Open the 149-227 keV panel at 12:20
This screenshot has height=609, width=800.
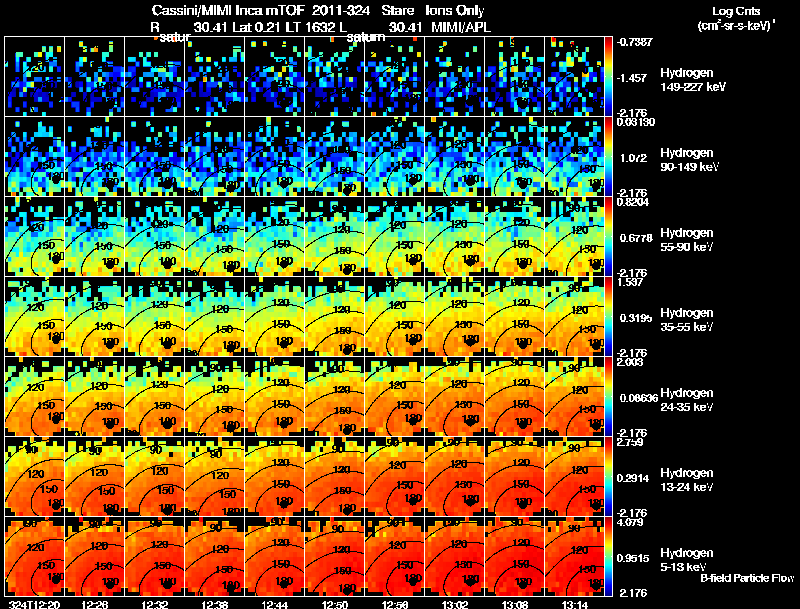coord(34,77)
